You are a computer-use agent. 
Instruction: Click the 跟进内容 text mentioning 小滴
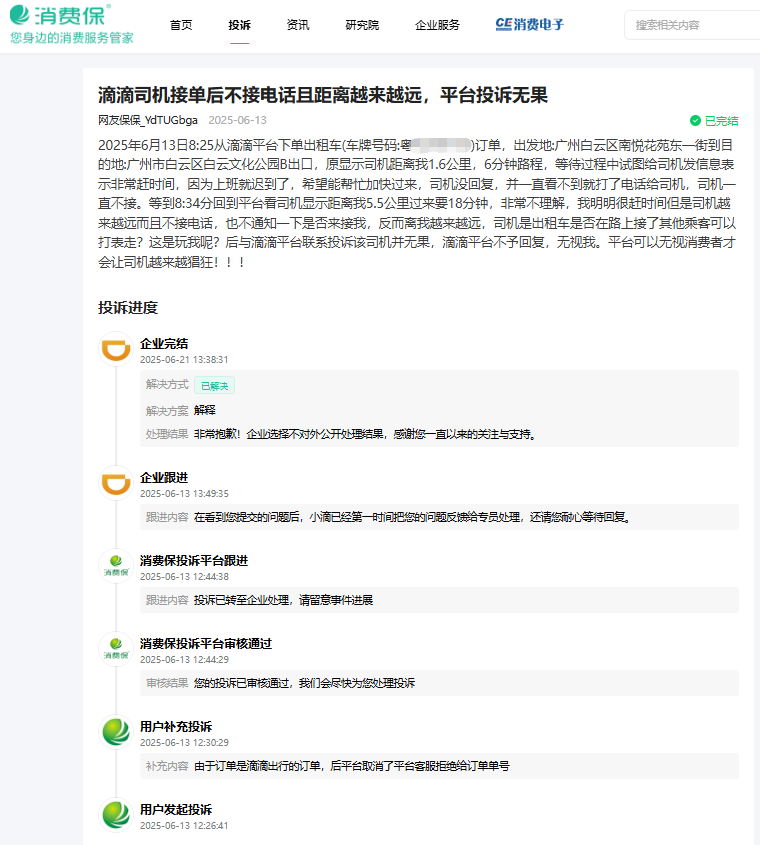[x=413, y=517]
